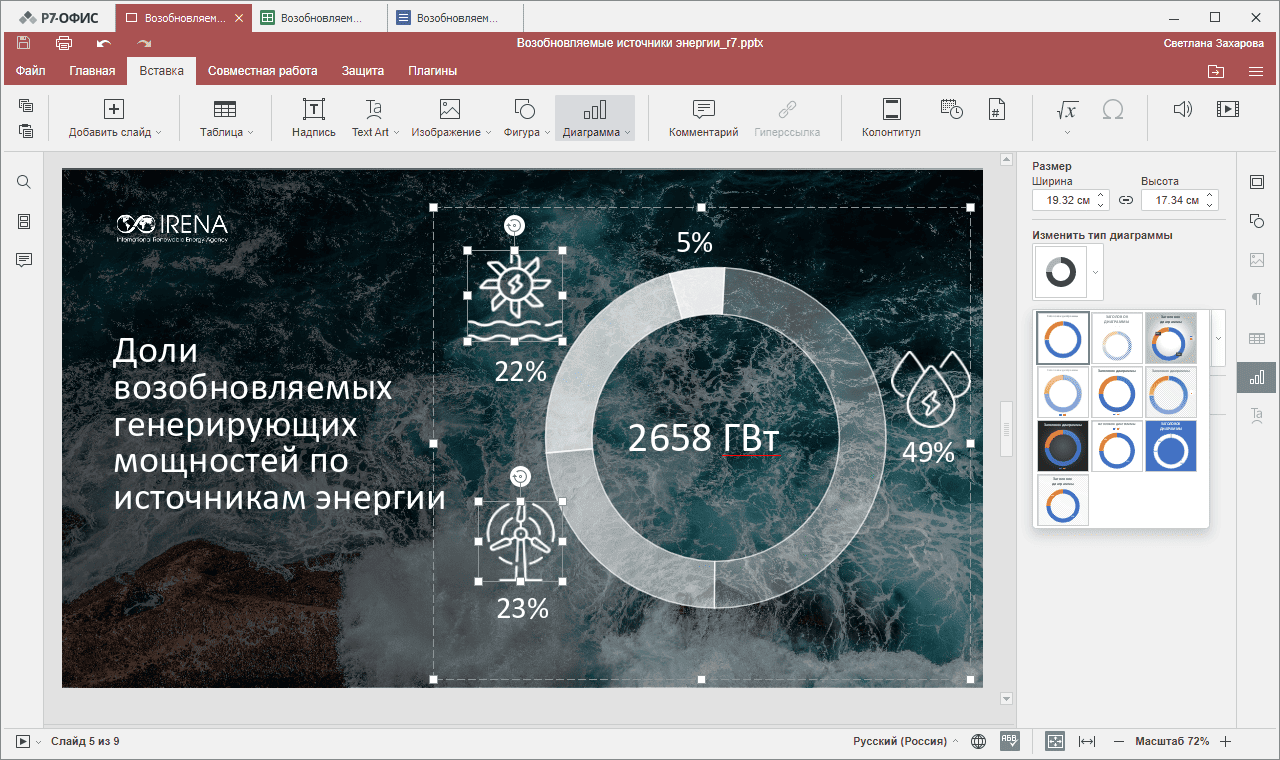Screen dimensions: 1280x760
Task: Zoom in with the plus button
Action: (x=1226, y=741)
